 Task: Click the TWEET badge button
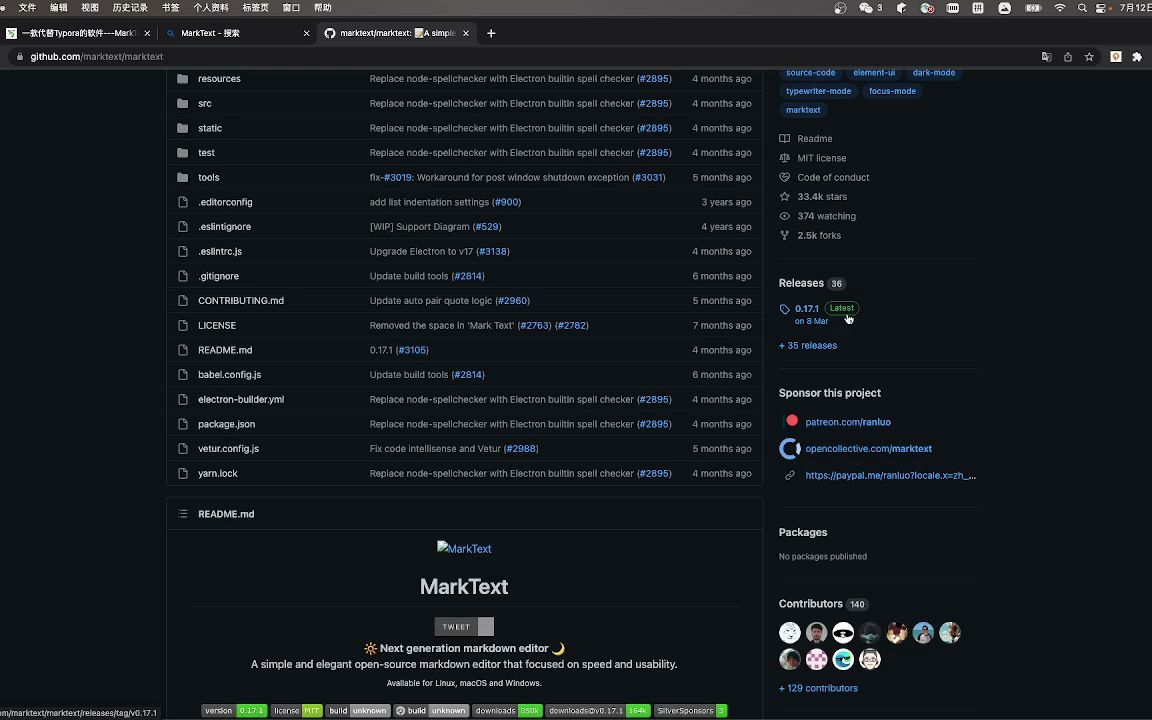tap(464, 627)
